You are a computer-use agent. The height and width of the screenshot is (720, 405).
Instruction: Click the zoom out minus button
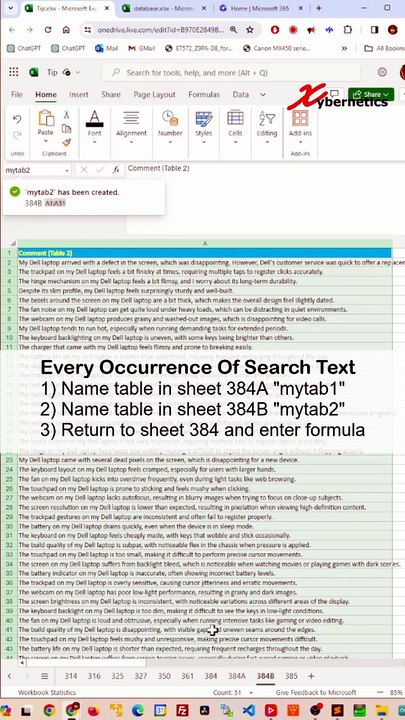pyautogui.click(x=380, y=692)
